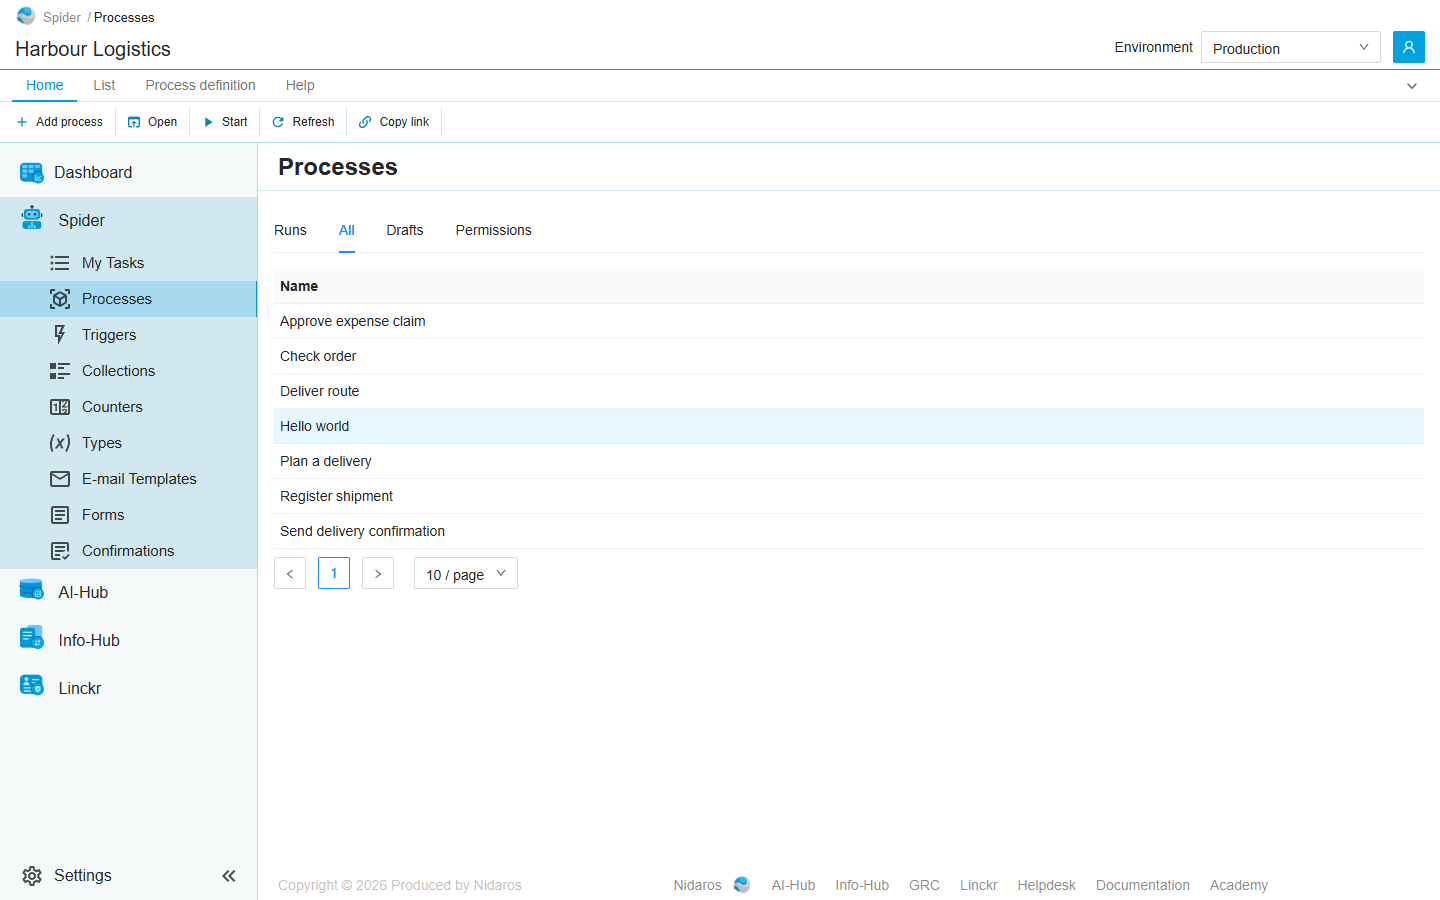Click the Confirmations icon
This screenshot has width=1440, height=900.
(60, 551)
